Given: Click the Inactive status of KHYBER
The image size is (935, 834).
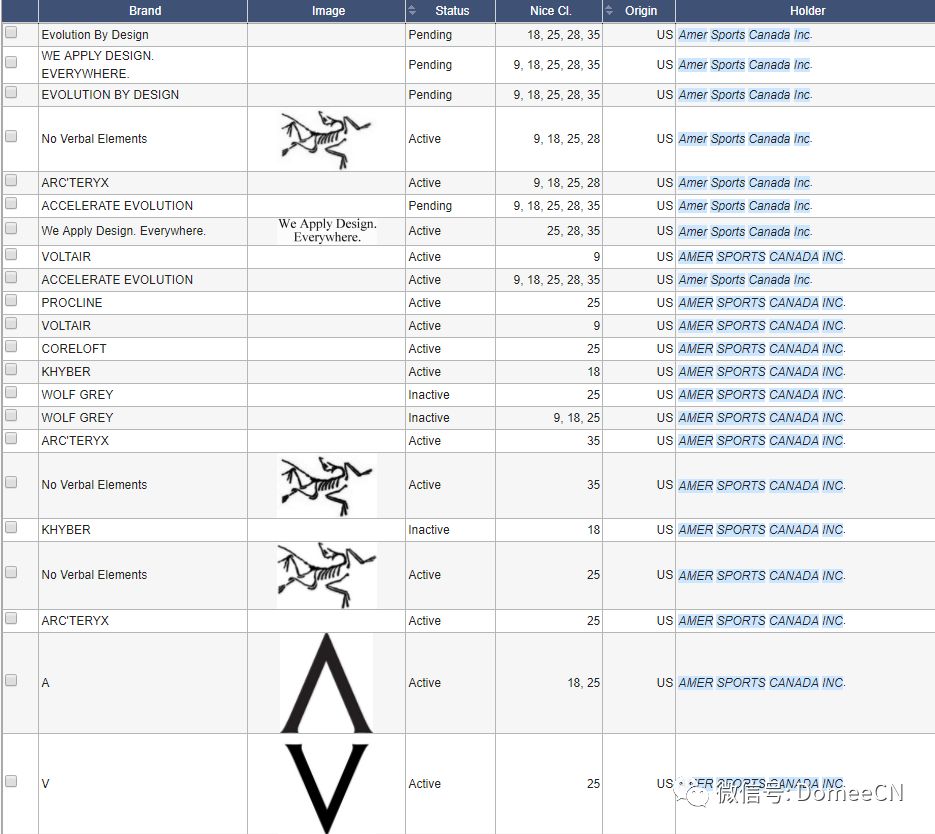Looking at the screenshot, I should click(429, 529).
